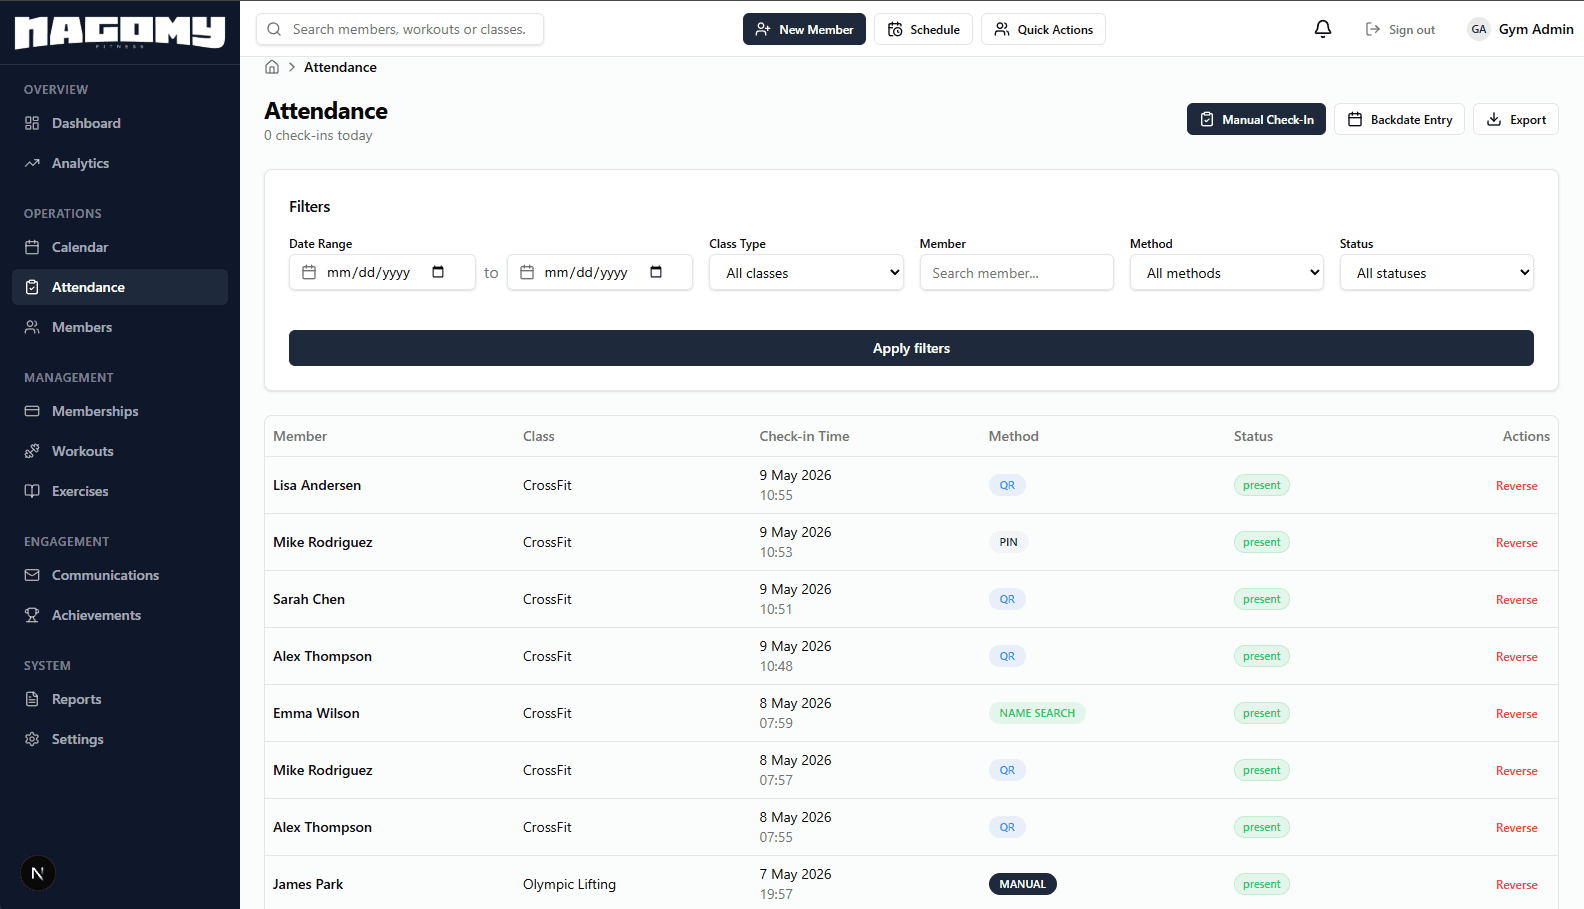Click the NAME SEARCH method badge
1584x909 pixels.
point(1037,713)
